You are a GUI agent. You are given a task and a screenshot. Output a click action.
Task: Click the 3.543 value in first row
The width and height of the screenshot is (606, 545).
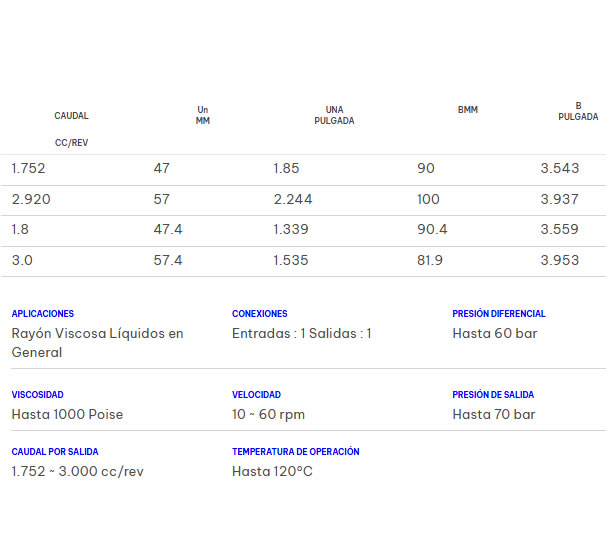[559, 168]
